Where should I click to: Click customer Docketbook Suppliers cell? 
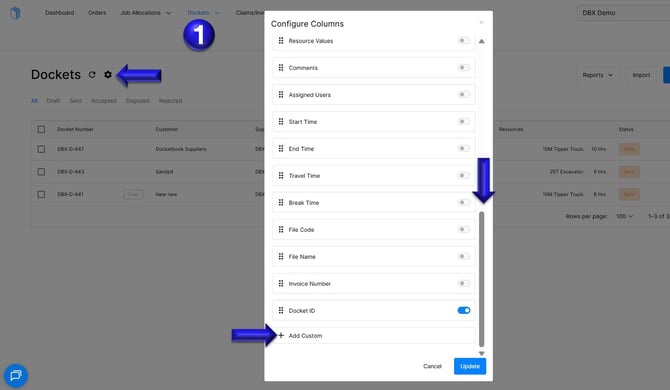pos(181,149)
